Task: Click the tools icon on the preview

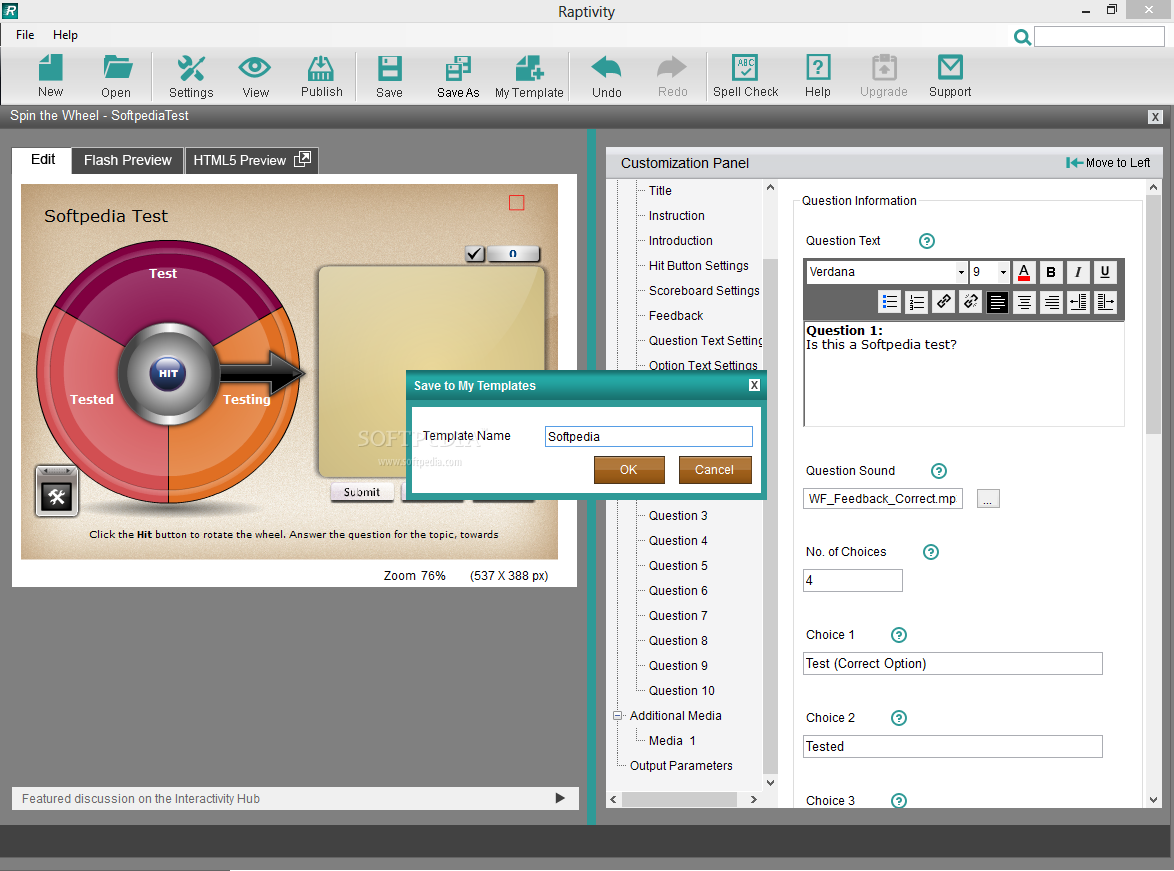Action: coord(57,496)
